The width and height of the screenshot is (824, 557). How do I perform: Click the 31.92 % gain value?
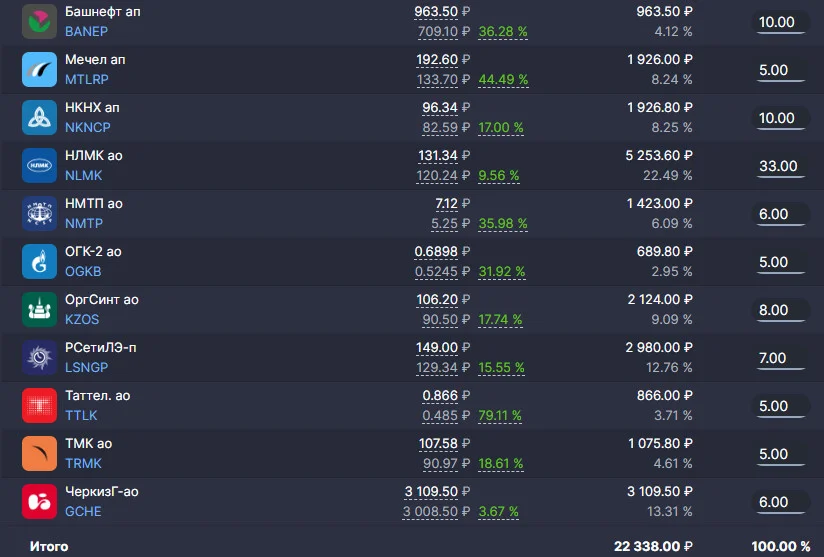point(502,272)
